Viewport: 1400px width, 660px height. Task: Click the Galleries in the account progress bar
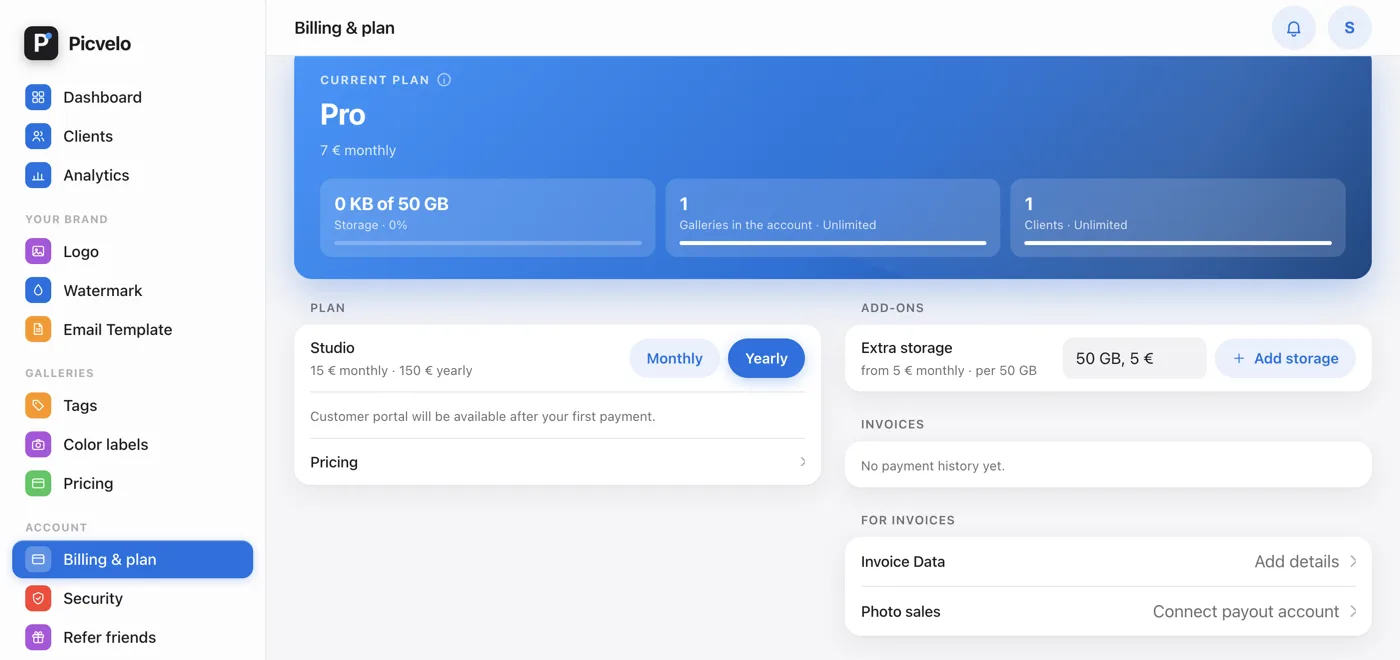point(832,243)
